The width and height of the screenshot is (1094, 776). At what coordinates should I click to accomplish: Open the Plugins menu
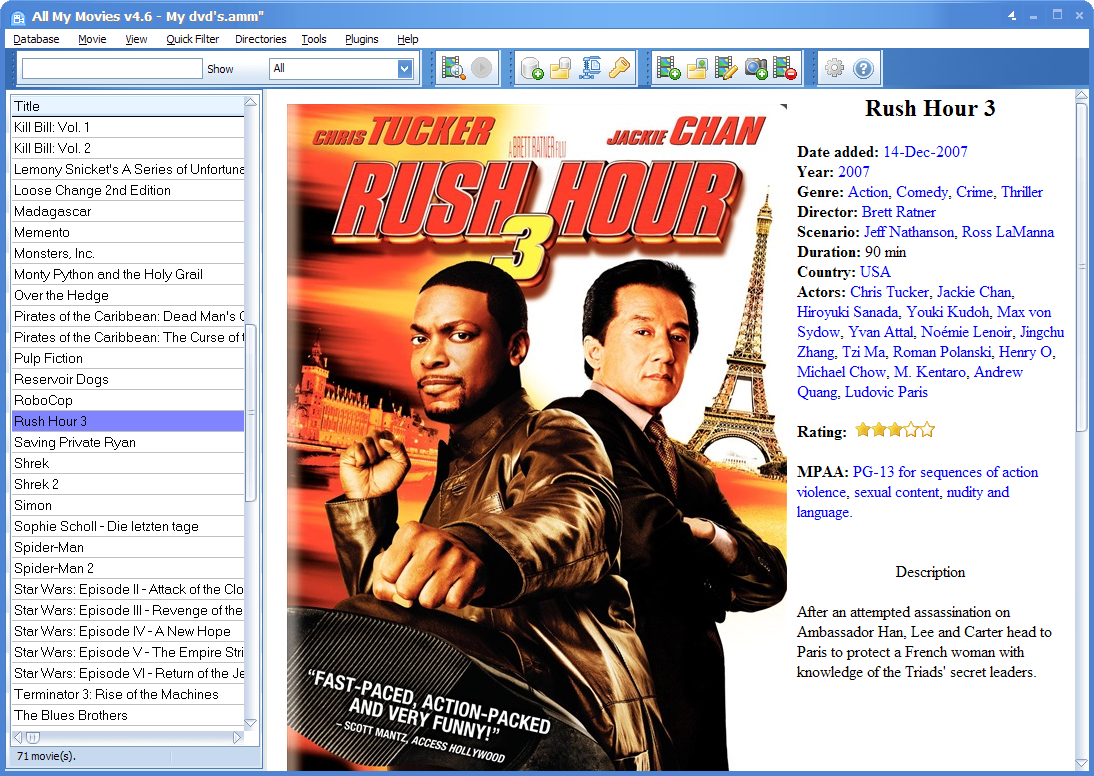[361, 39]
